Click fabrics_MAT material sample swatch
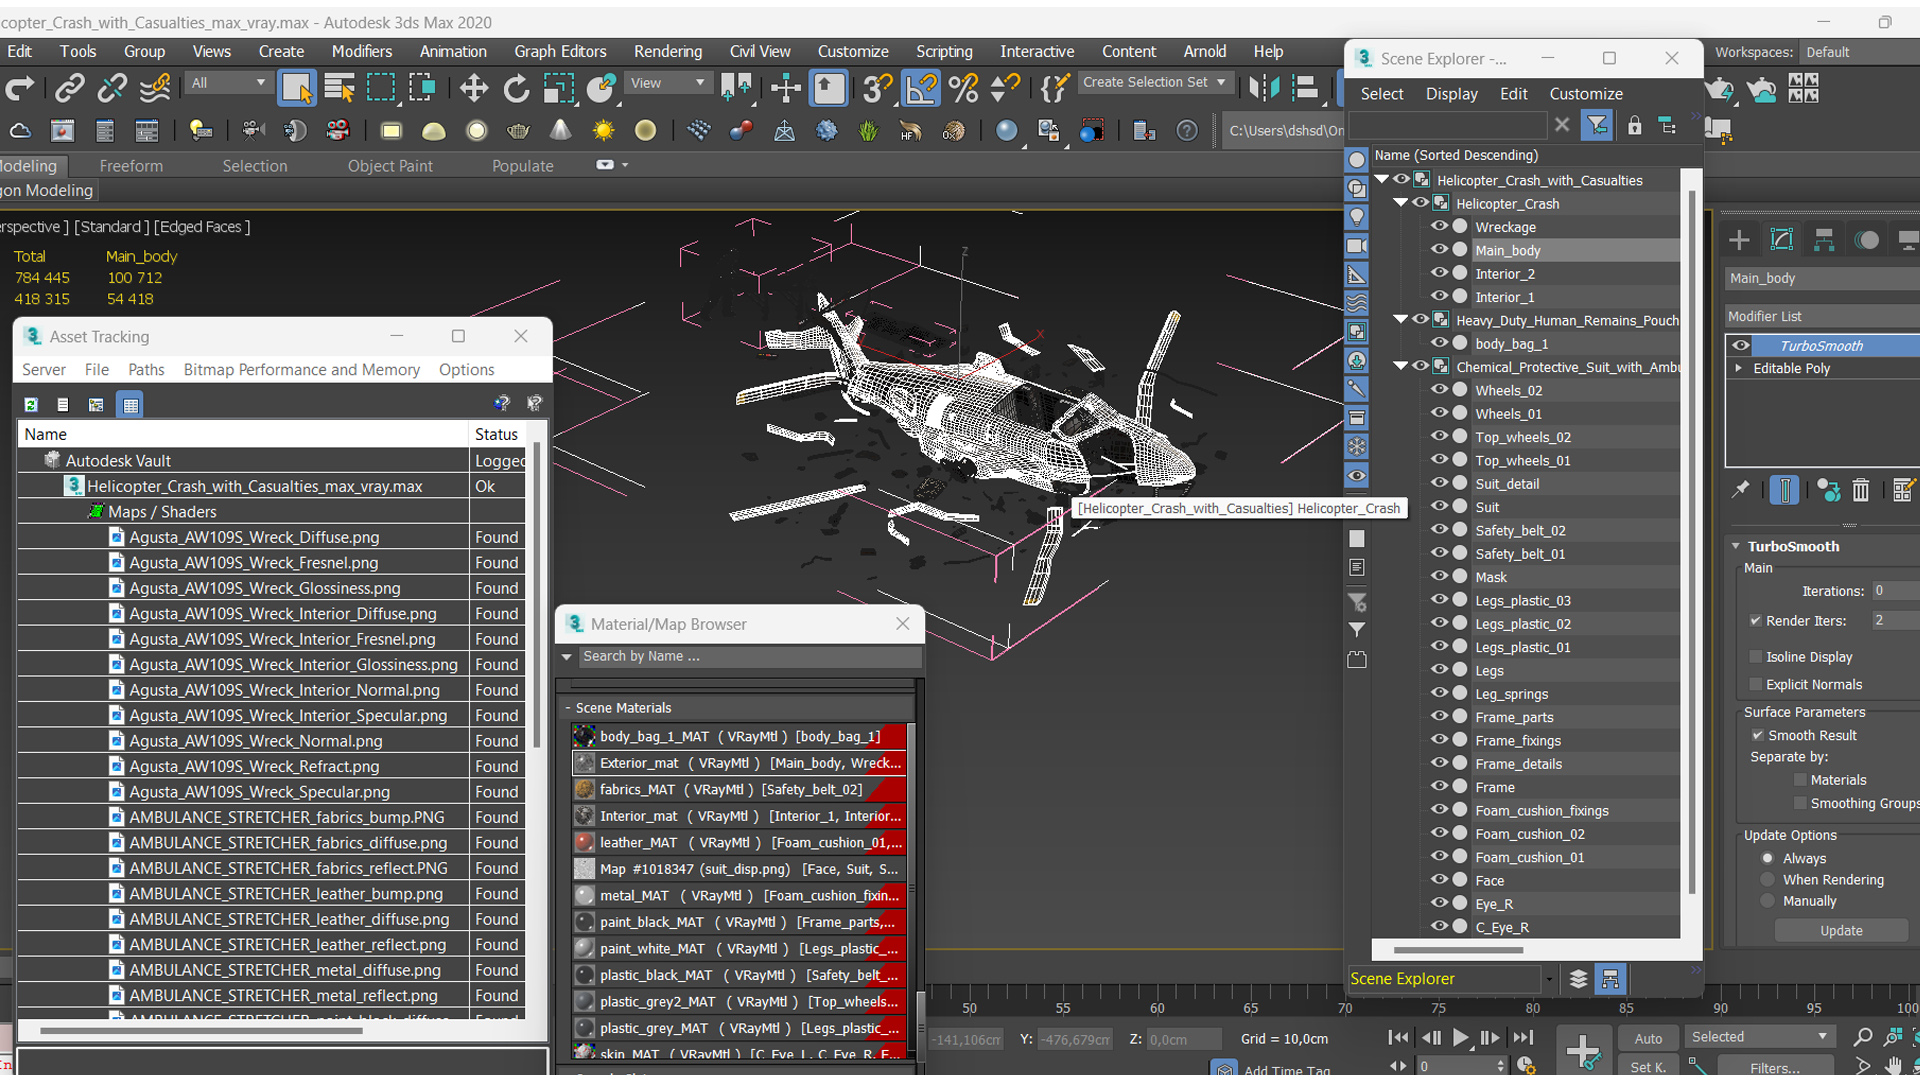 (x=584, y=789)
